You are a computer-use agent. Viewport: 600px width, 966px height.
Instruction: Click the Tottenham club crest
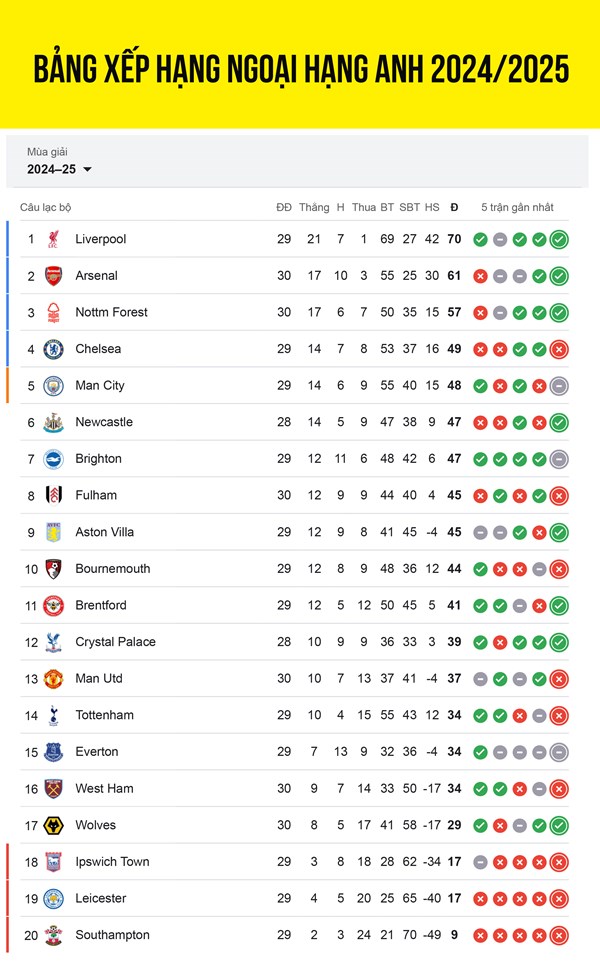[x=54, y=715]
